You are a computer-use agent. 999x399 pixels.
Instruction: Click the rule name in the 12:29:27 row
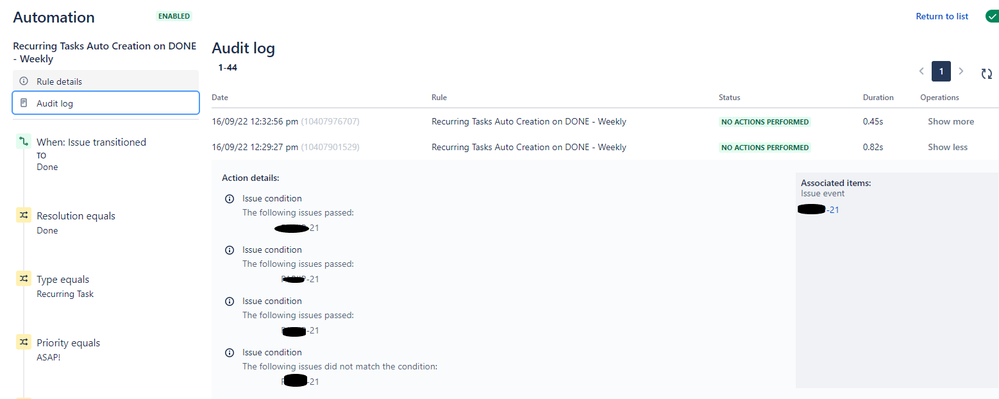point(529,147)
